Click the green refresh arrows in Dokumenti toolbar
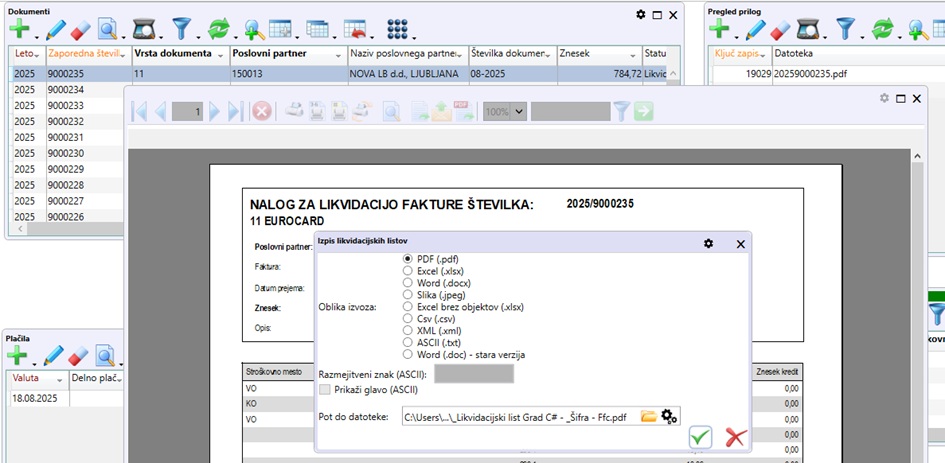The width and height of the screenshot is (945, 463). 219,28
